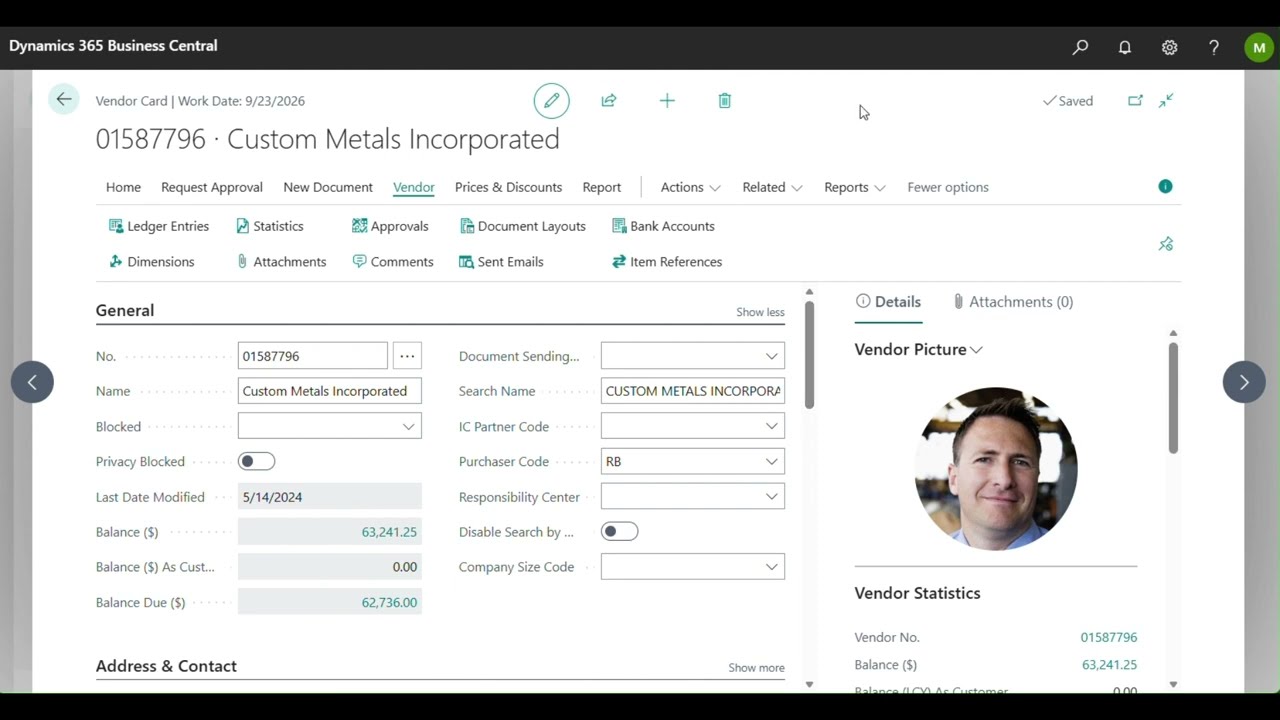Open Approvals
The width and height of the screenshot is (1280, 720).
[390, 226]
